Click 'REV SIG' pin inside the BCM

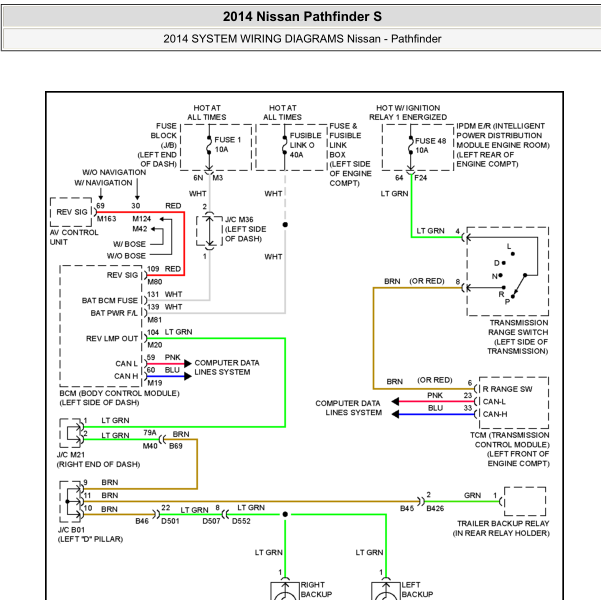(122, 275)
